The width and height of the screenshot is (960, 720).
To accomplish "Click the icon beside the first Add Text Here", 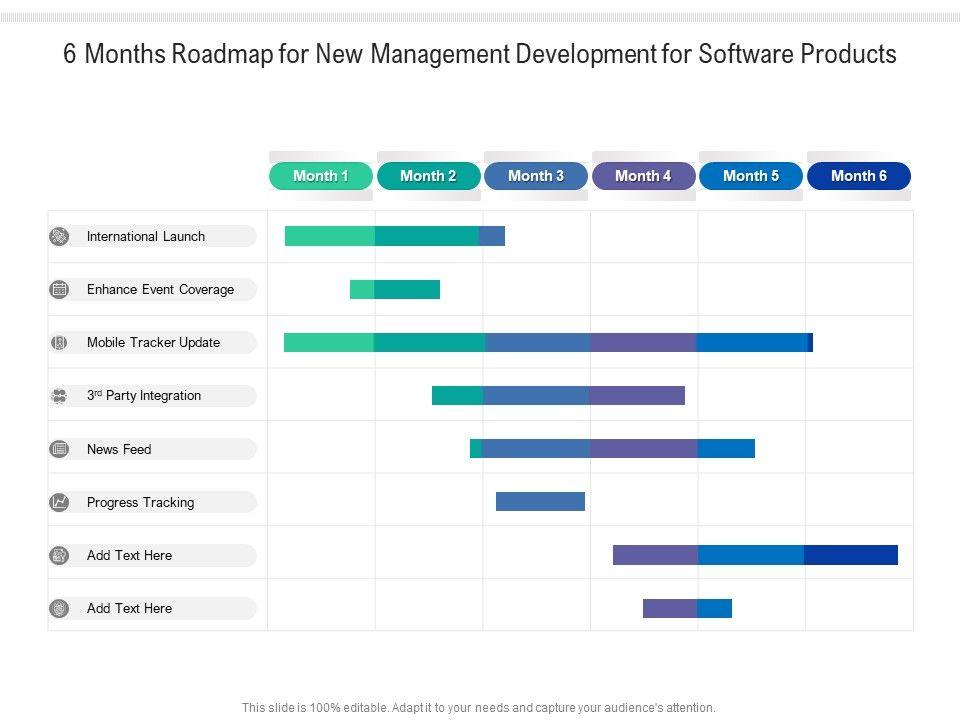I will pos(60,555).
